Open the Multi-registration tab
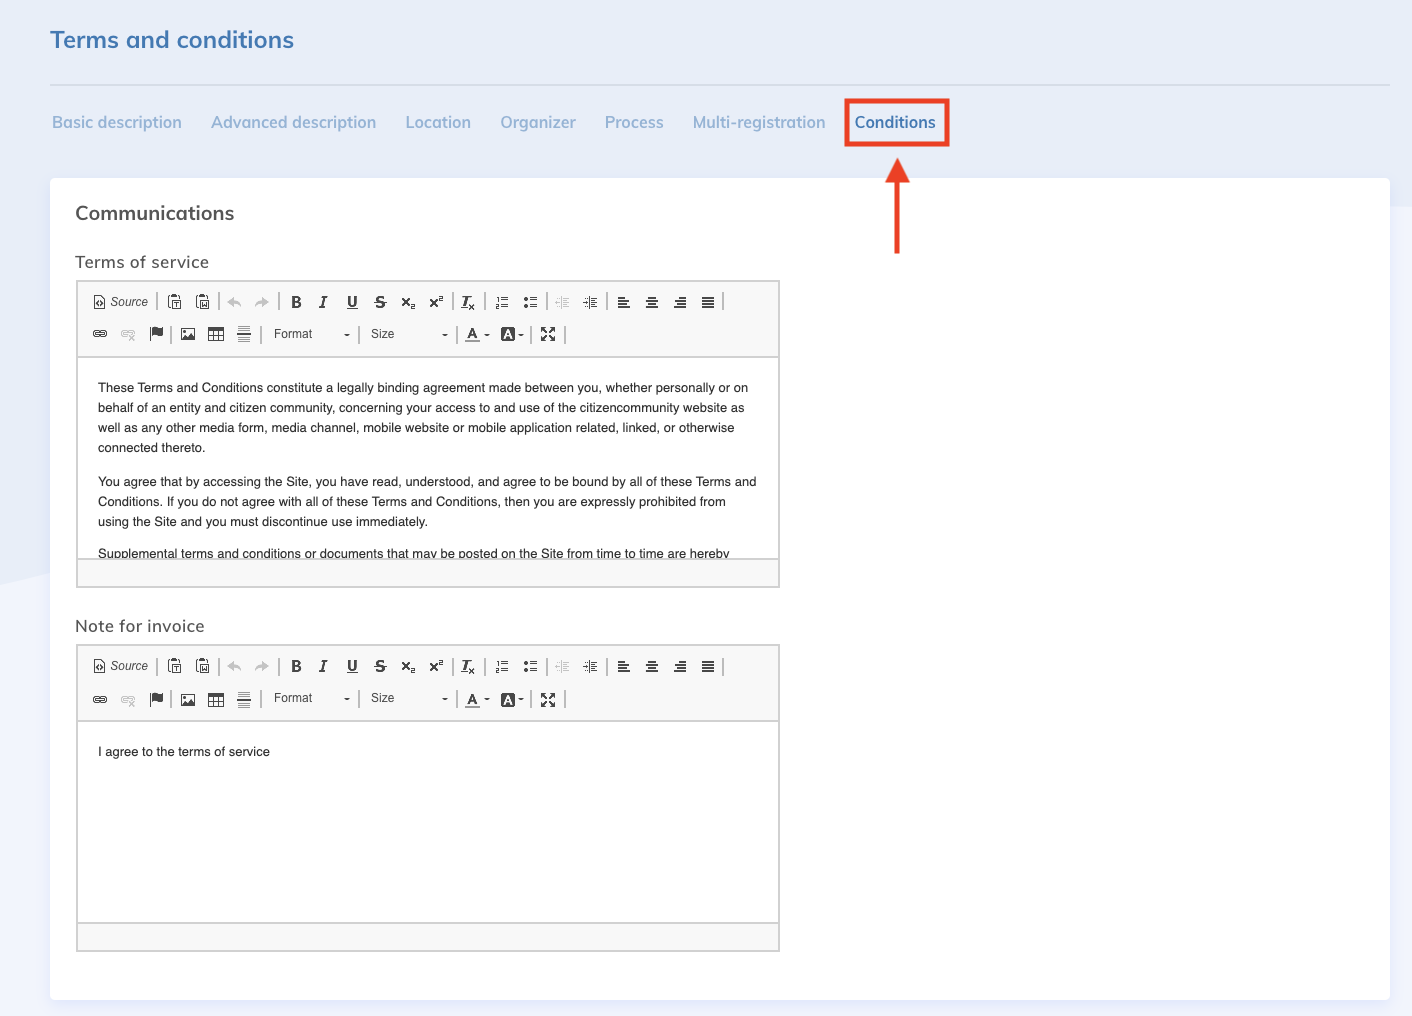The width and height of the screenshot is (1412, 1016). [759, 122]
